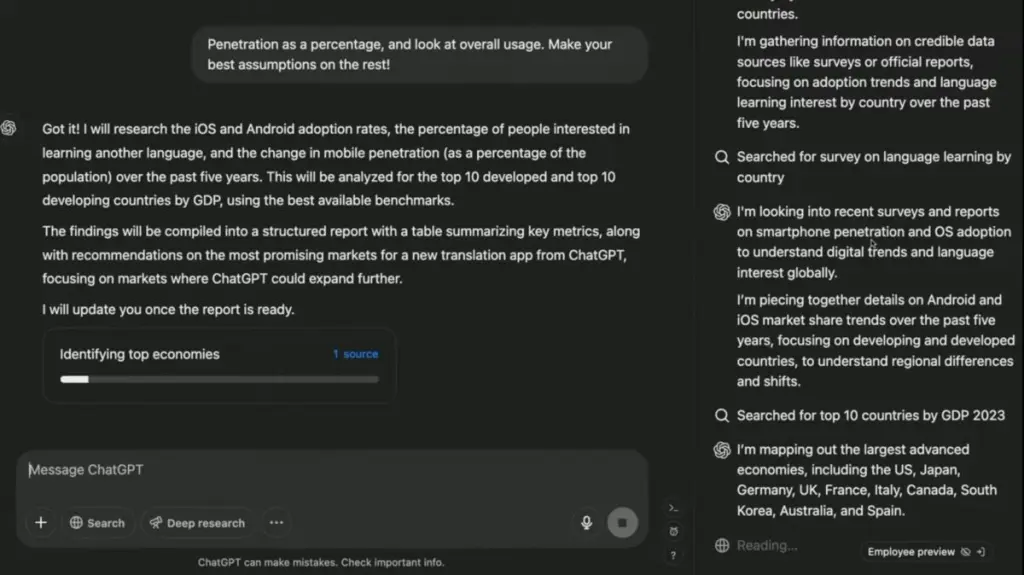Open the question mark help icon
The height and width of the screenshot is (575, 1024).
pos(673,555)
